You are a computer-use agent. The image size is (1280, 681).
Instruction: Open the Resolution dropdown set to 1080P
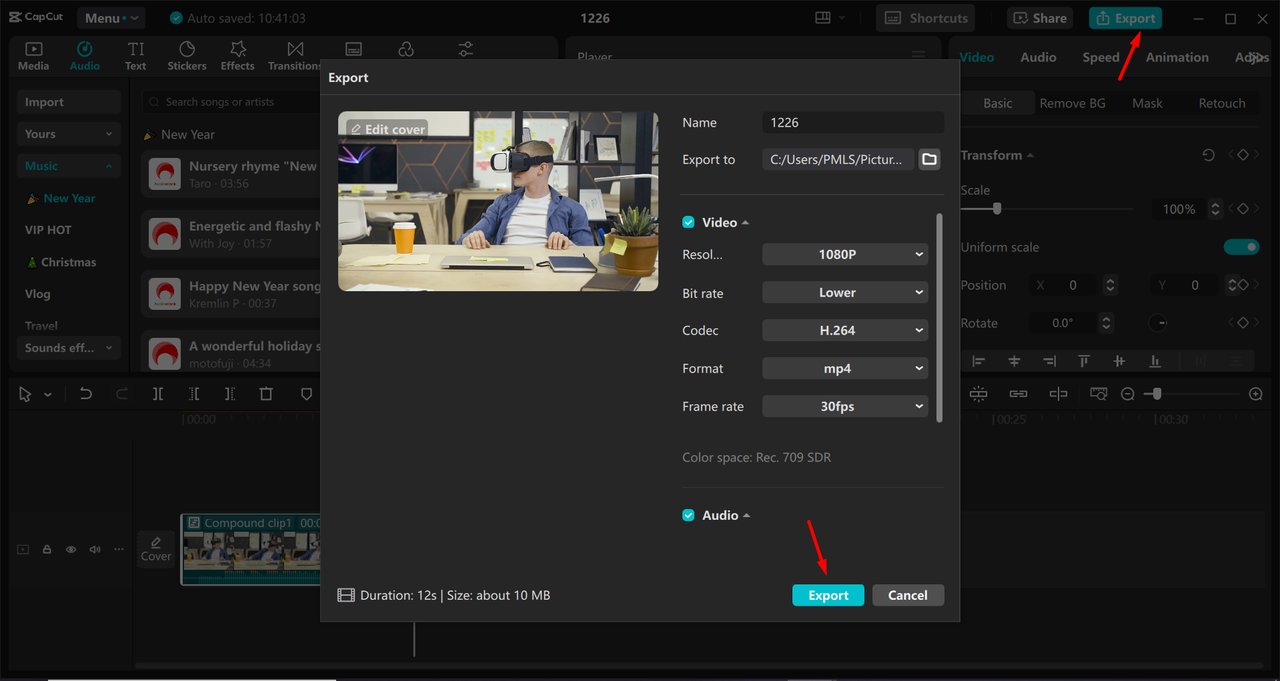click(845, 254)
